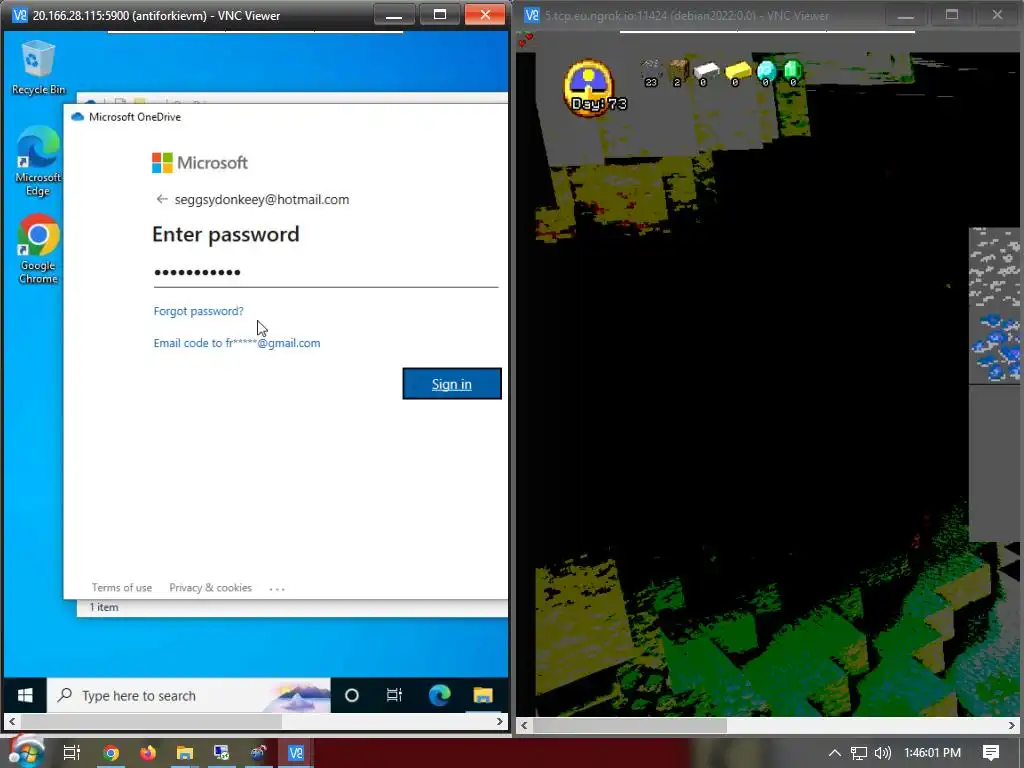Click the emerald resource icon
This screenshot has height=768, width=1024.
tap(792, 72)
